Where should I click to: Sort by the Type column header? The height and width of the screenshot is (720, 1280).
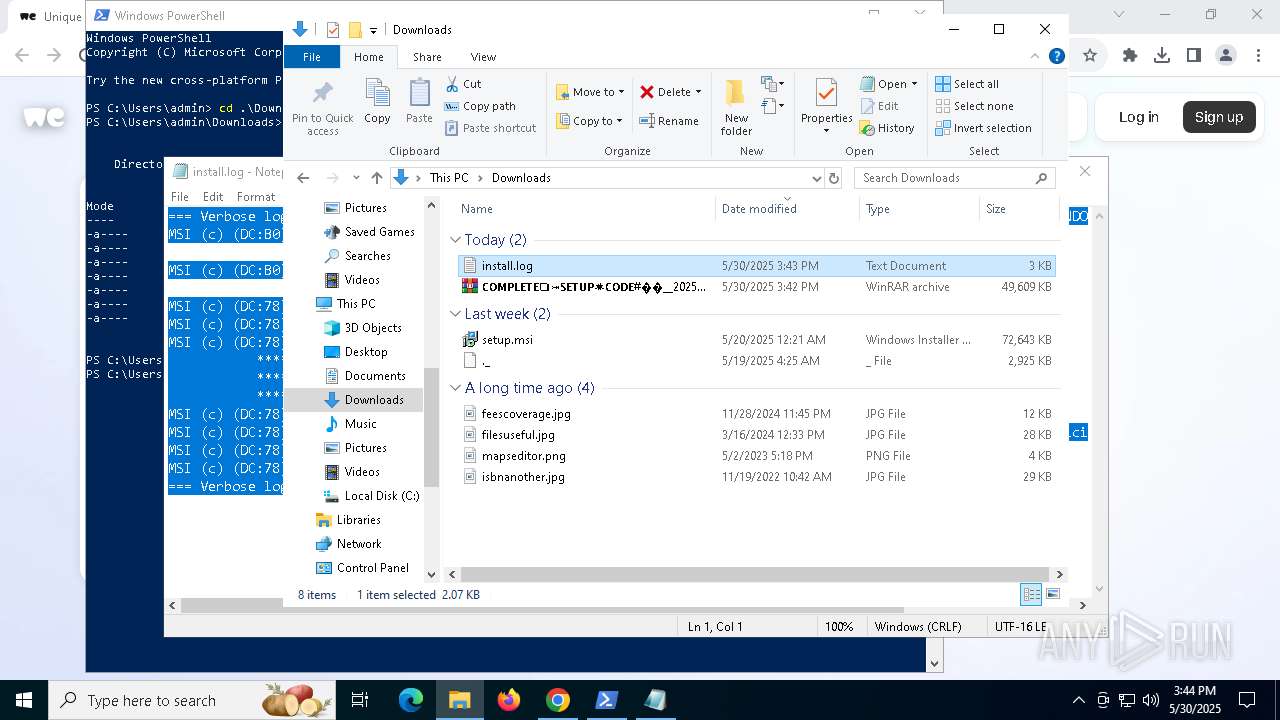(x=920, y=209)
